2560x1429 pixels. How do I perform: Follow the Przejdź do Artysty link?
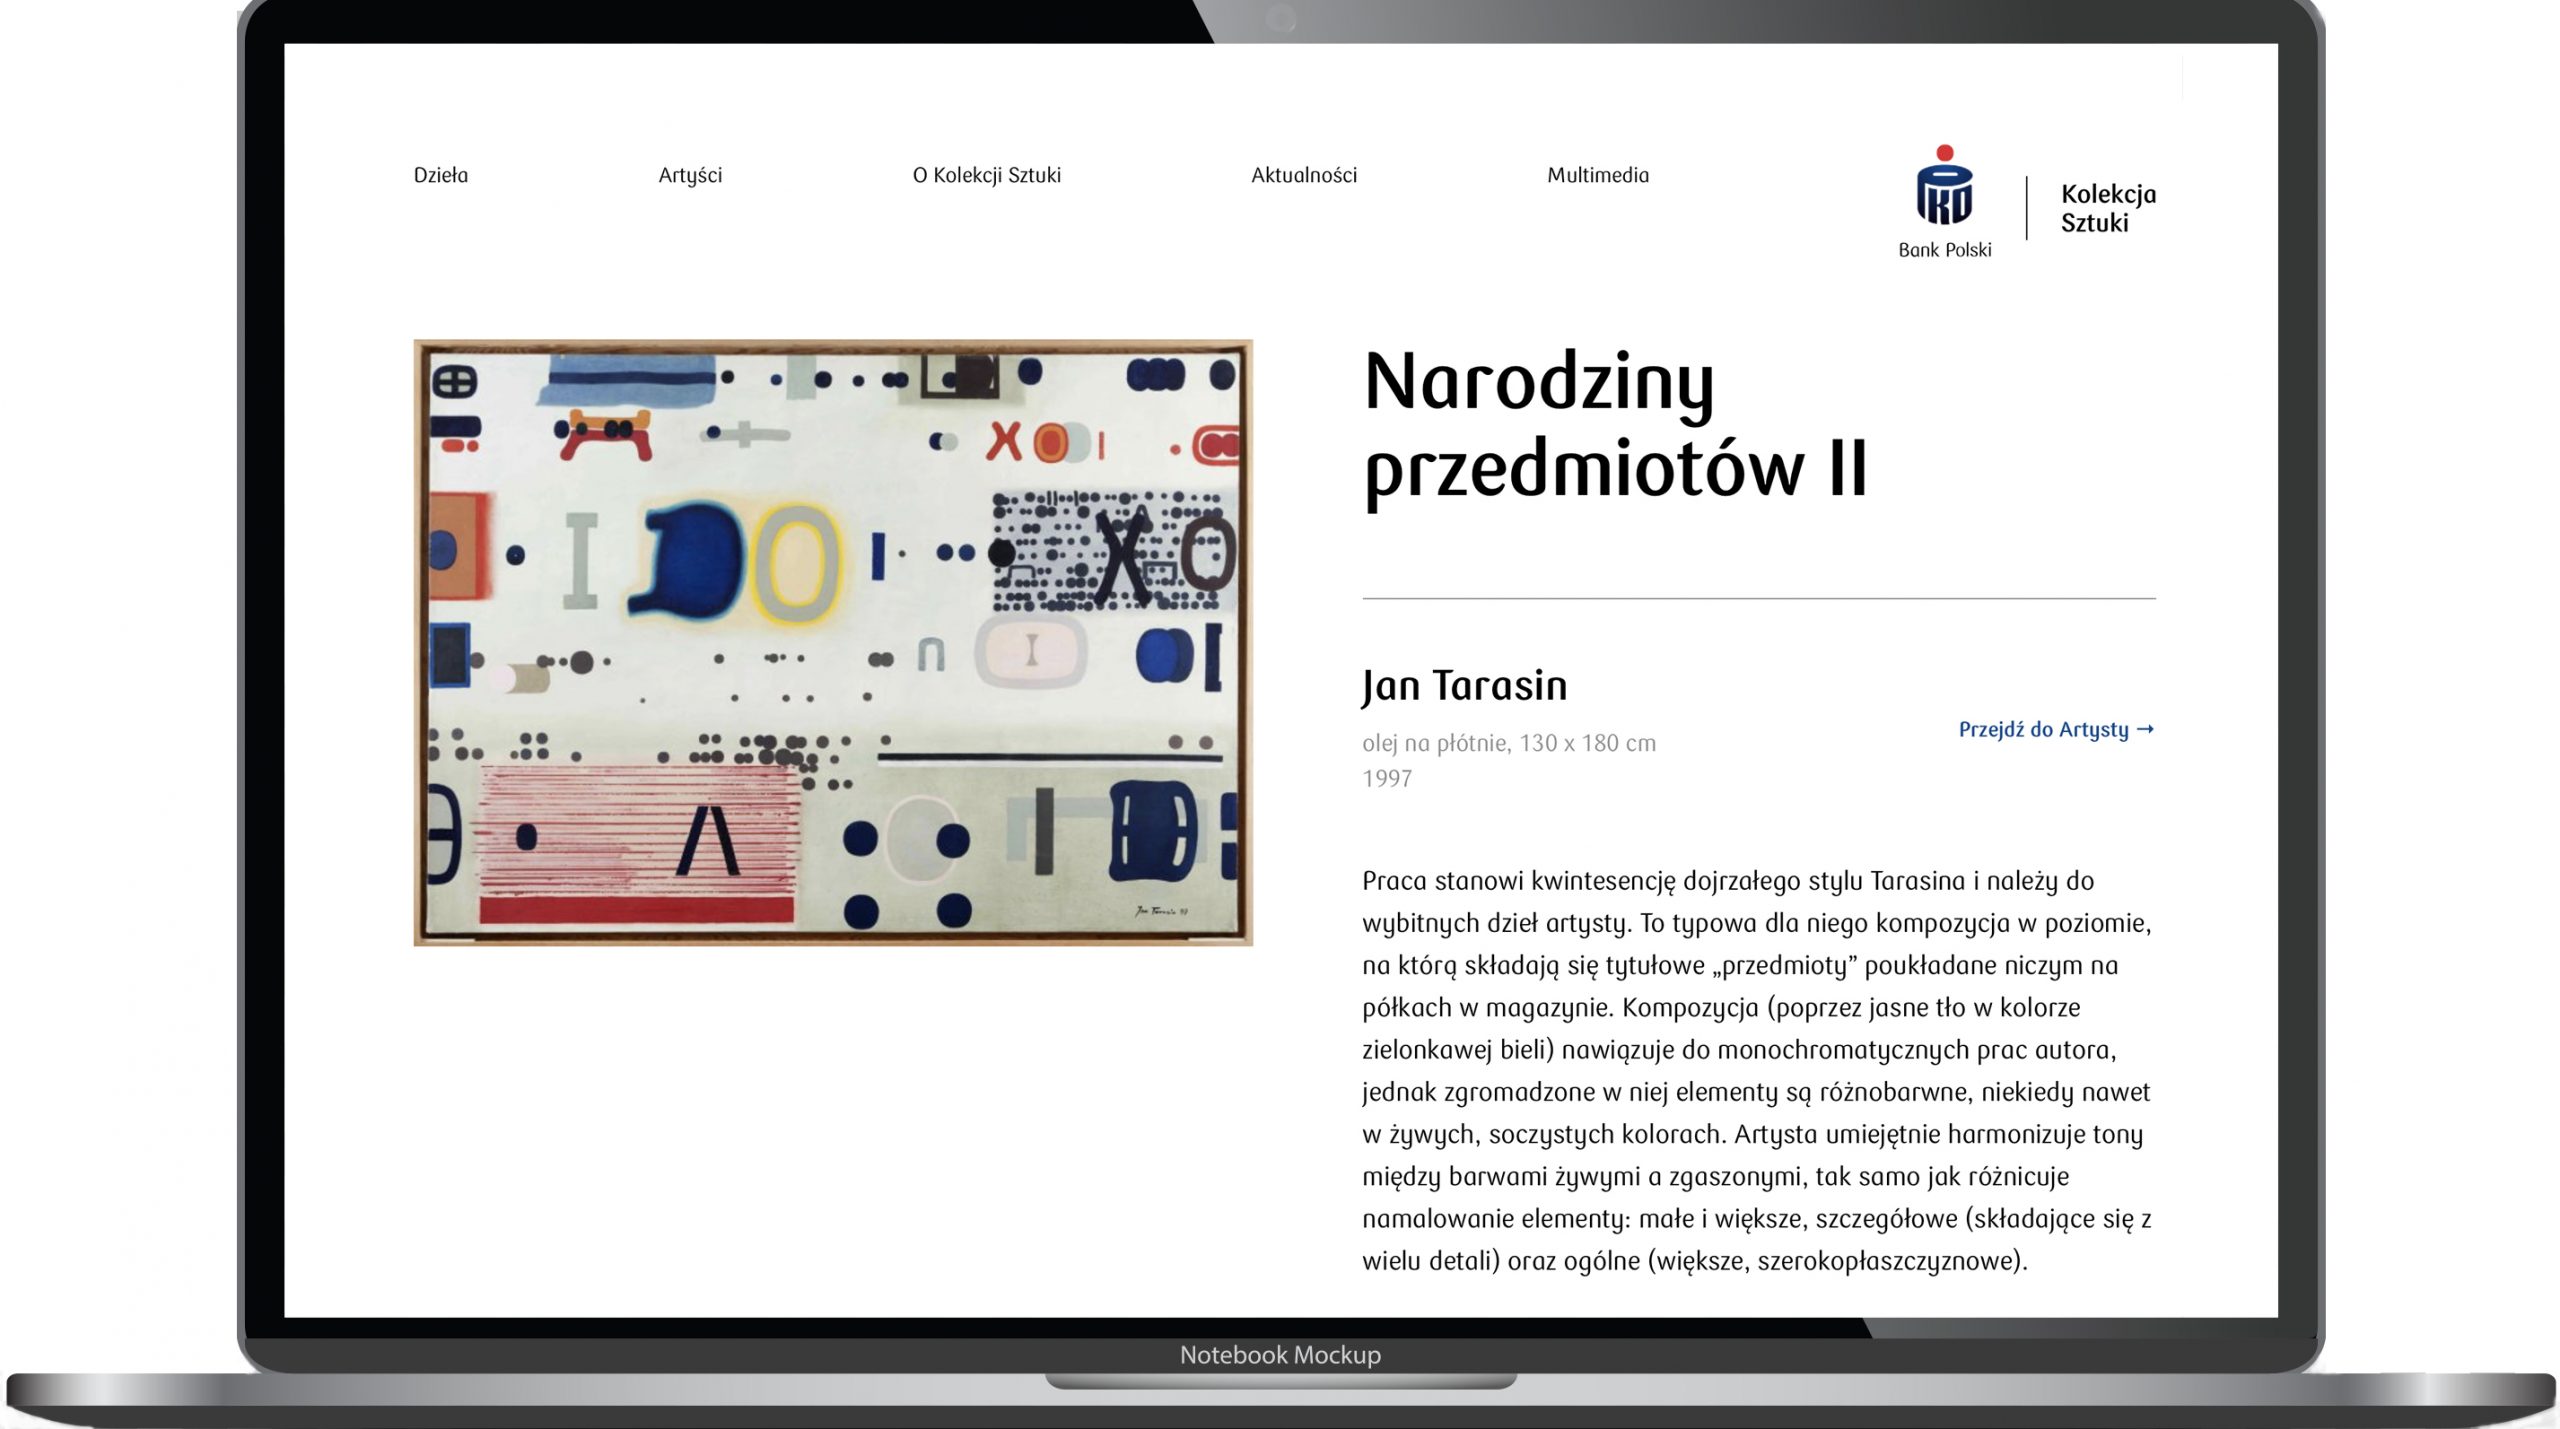pos(2056,729)
